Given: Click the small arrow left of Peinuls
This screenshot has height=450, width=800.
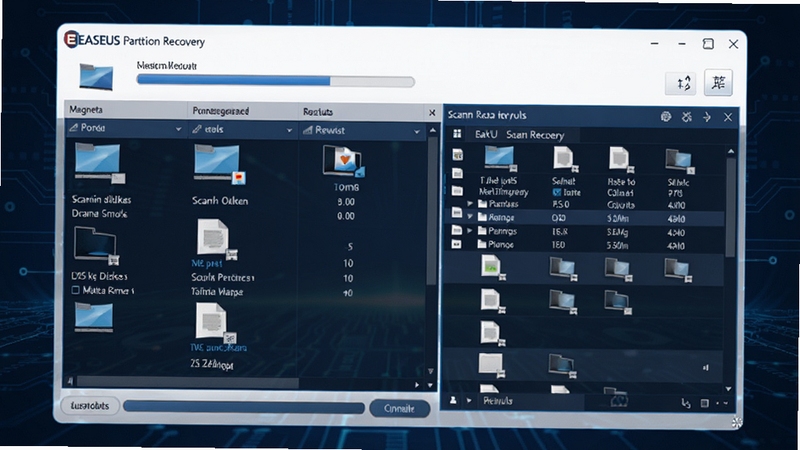Looking at the screenshot, I should tap(469, 401).
